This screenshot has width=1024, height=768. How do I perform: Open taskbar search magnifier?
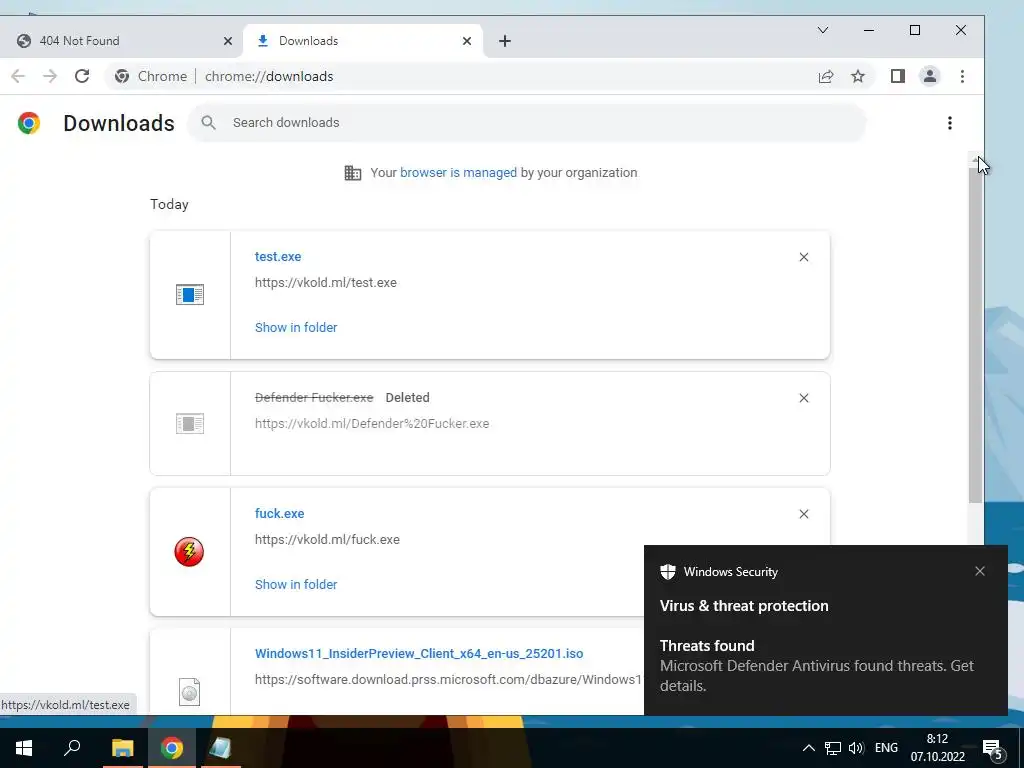pyautogui.click(x=72, y=748)
